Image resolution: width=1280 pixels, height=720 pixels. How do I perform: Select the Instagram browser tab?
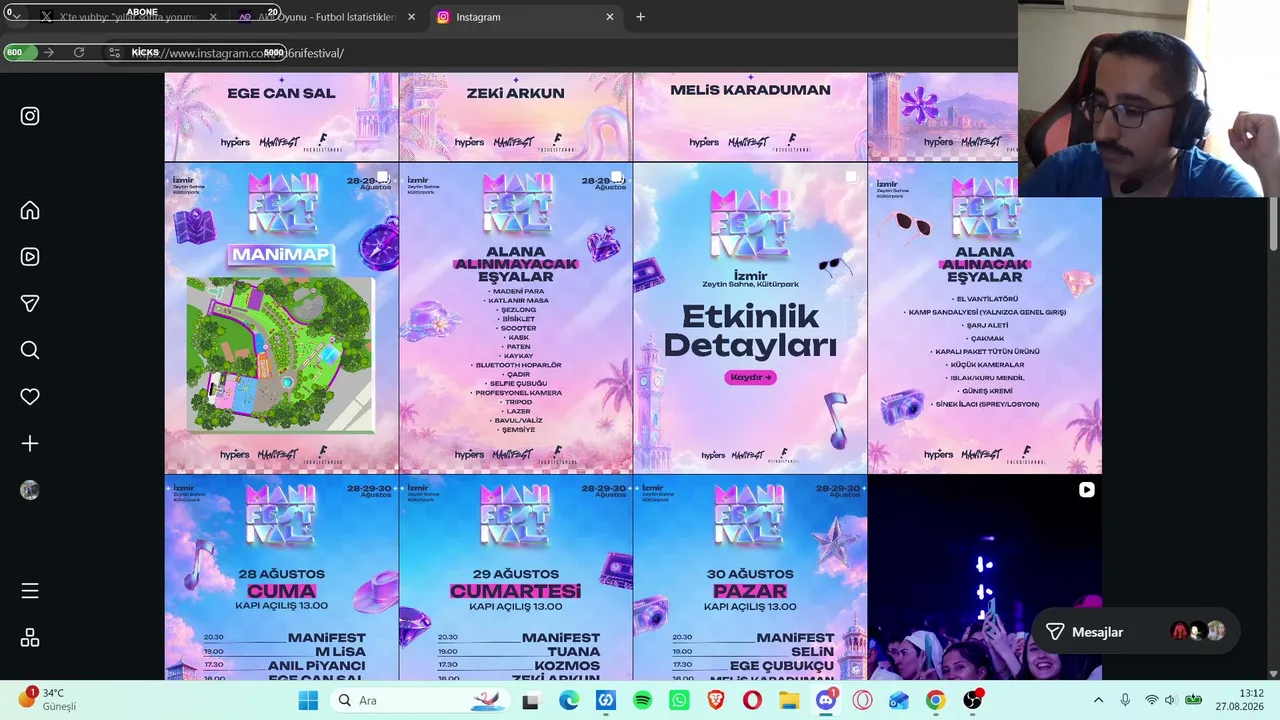[x=526, y=17]
